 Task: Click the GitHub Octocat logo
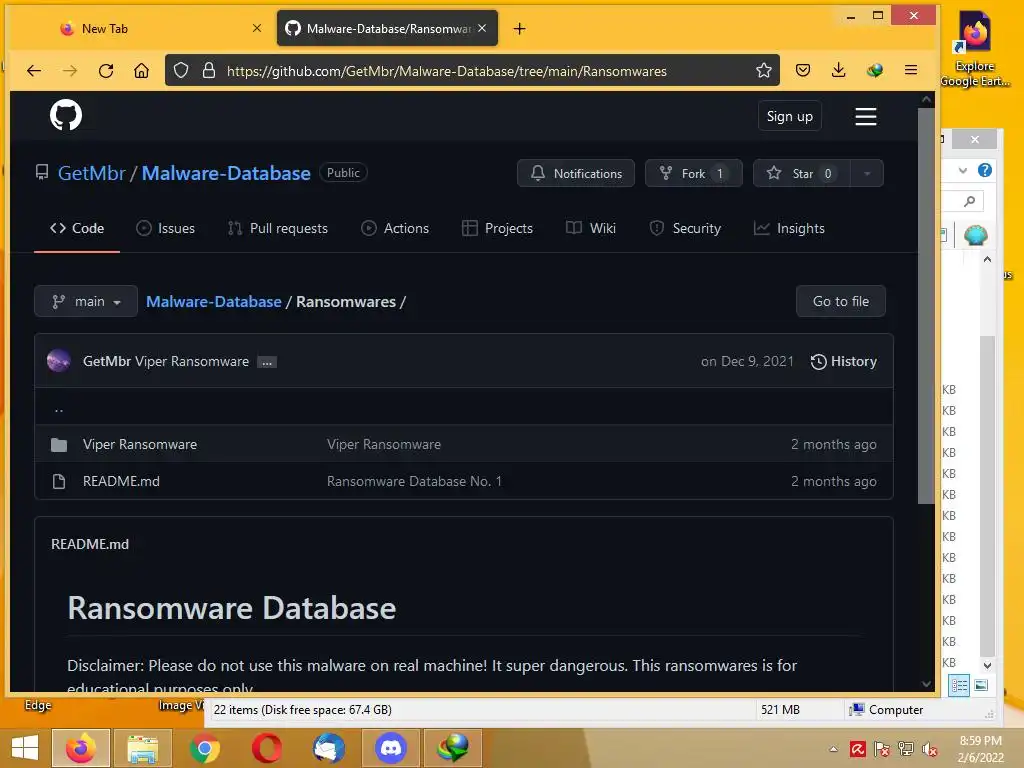66,115
